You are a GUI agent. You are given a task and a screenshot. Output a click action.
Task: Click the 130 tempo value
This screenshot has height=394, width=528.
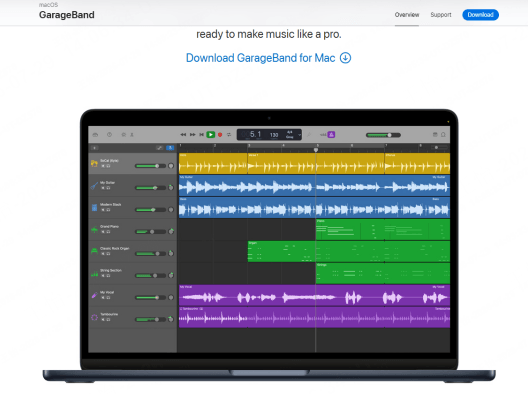tap(274, 135)
